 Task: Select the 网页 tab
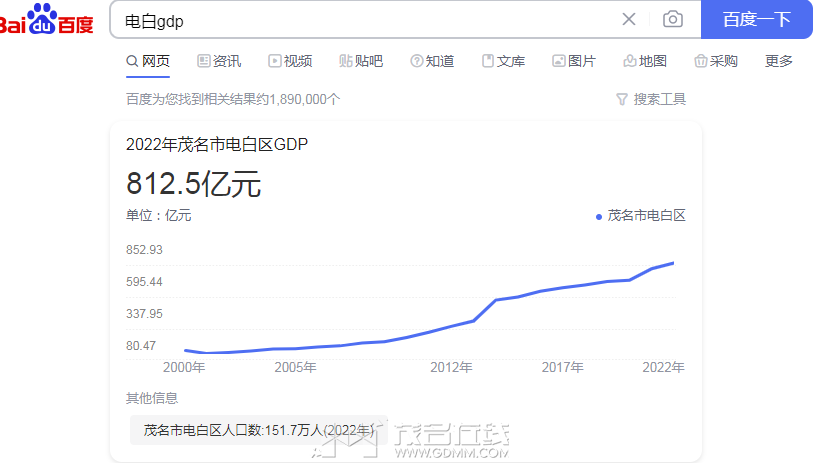[148, 62]
